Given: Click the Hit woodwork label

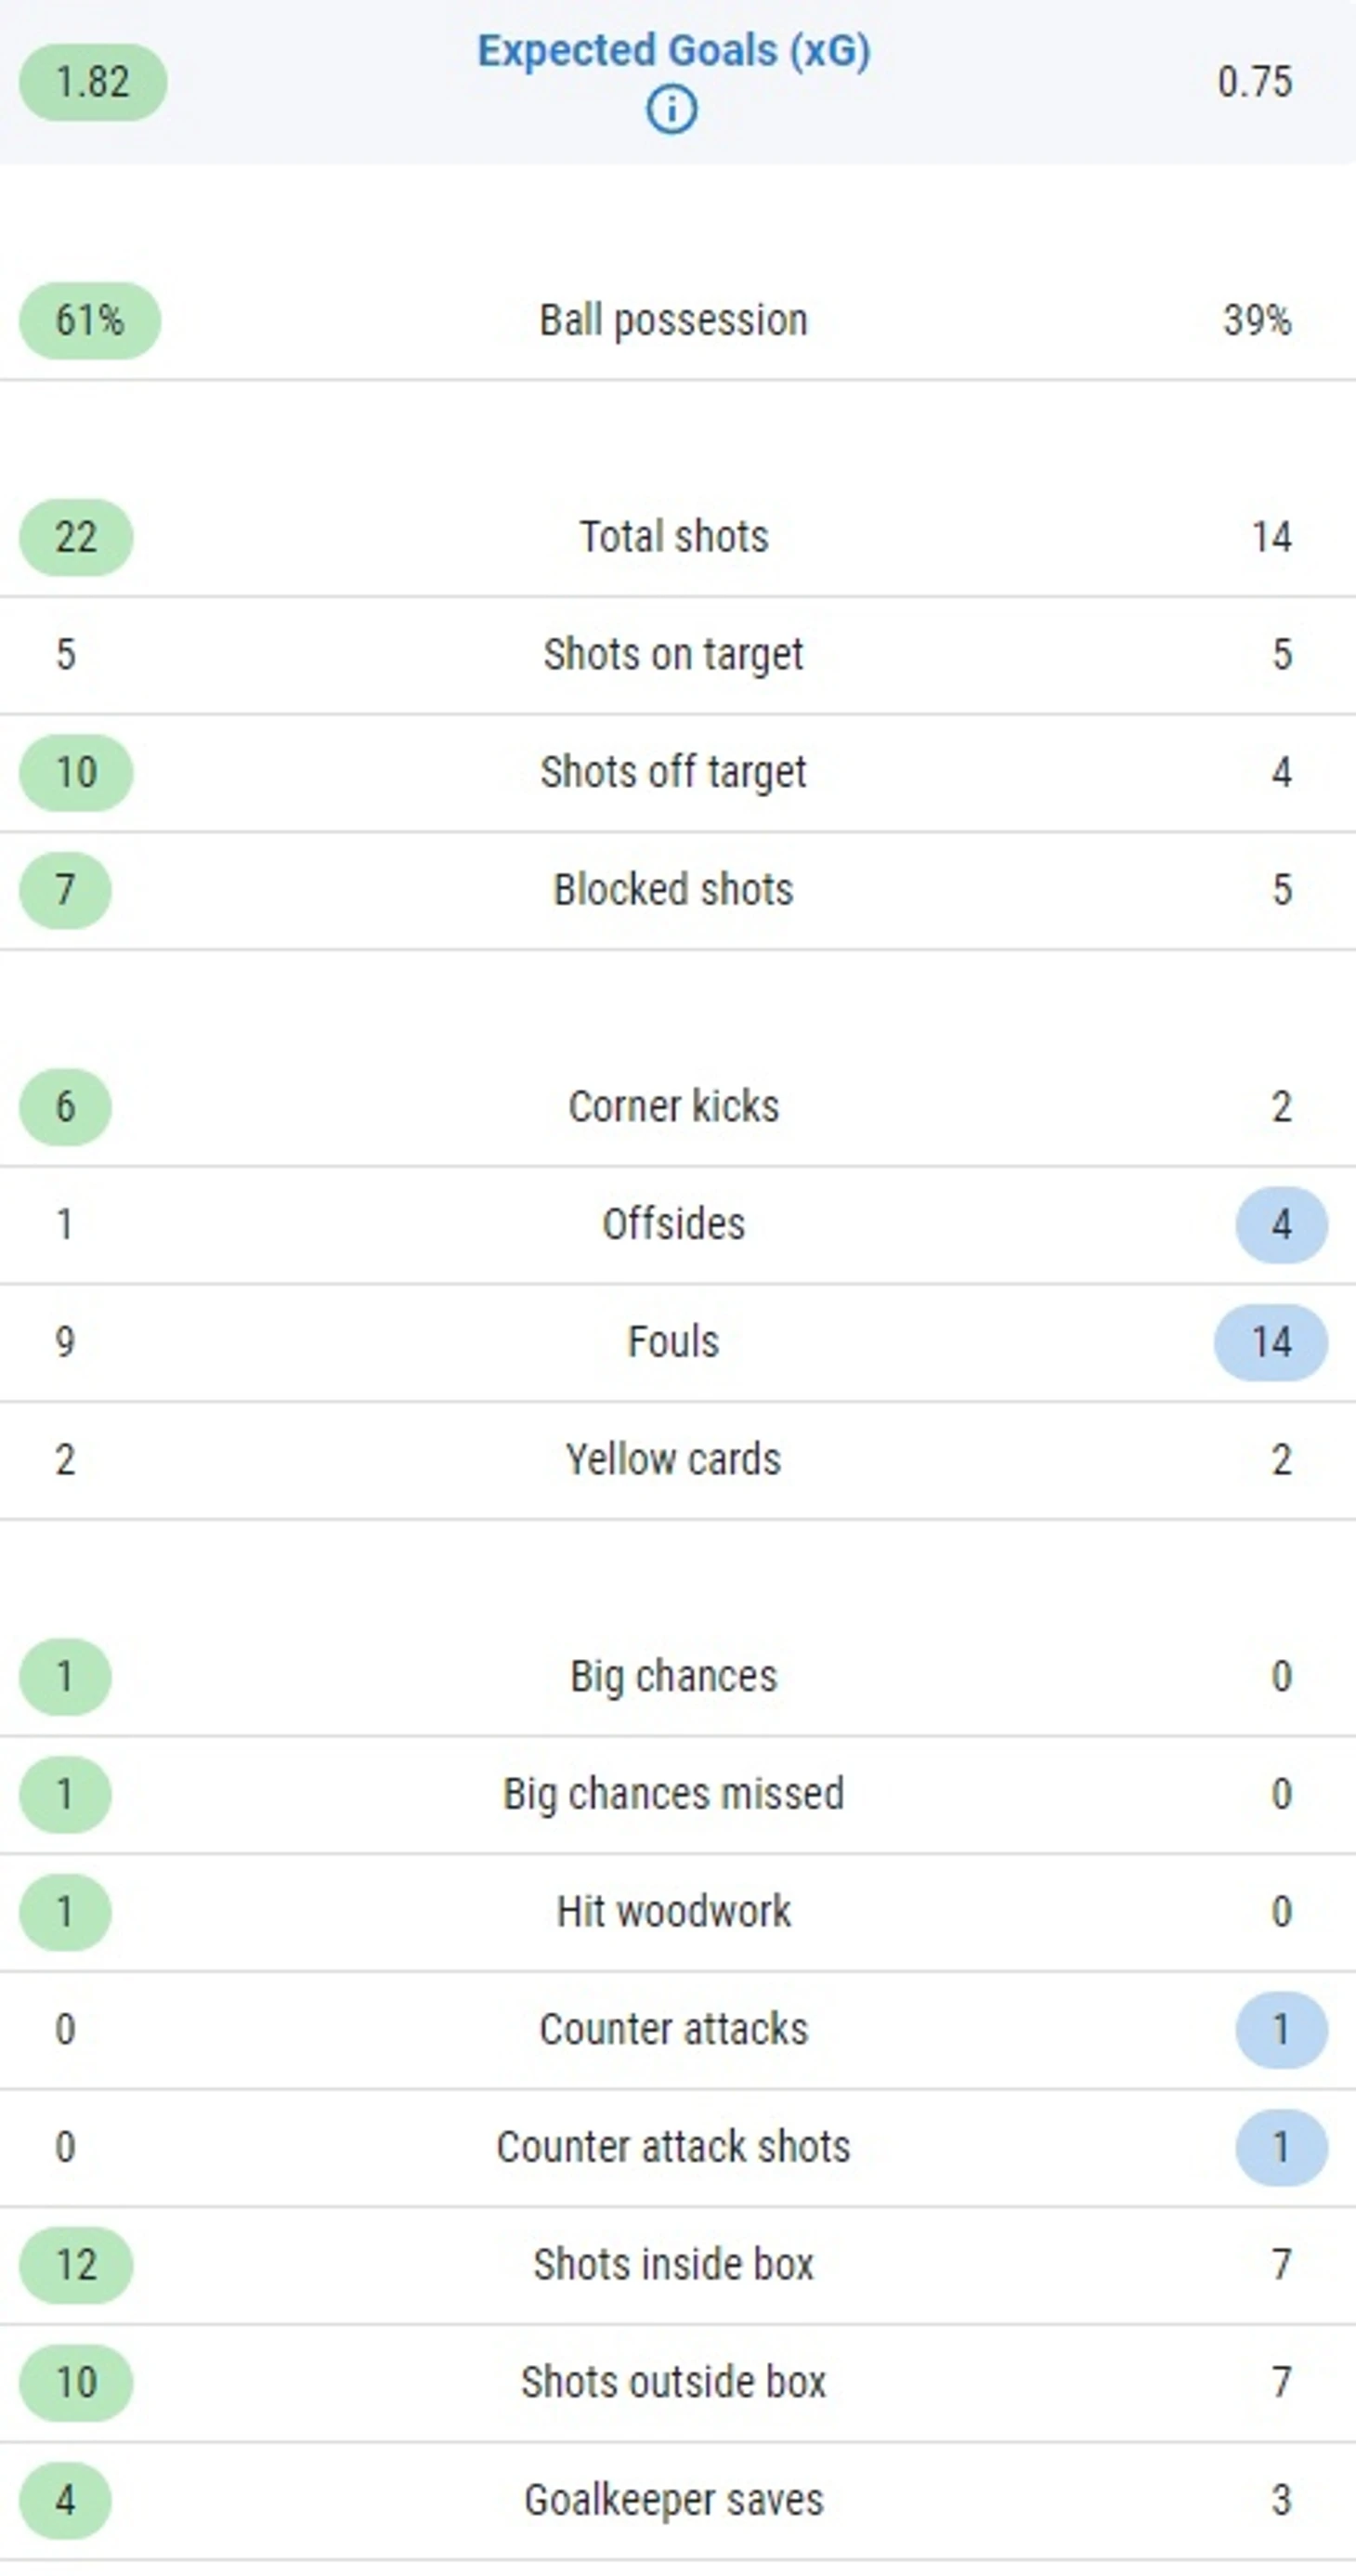Looking at the screenshot, I should click(x=673, y=1912).
